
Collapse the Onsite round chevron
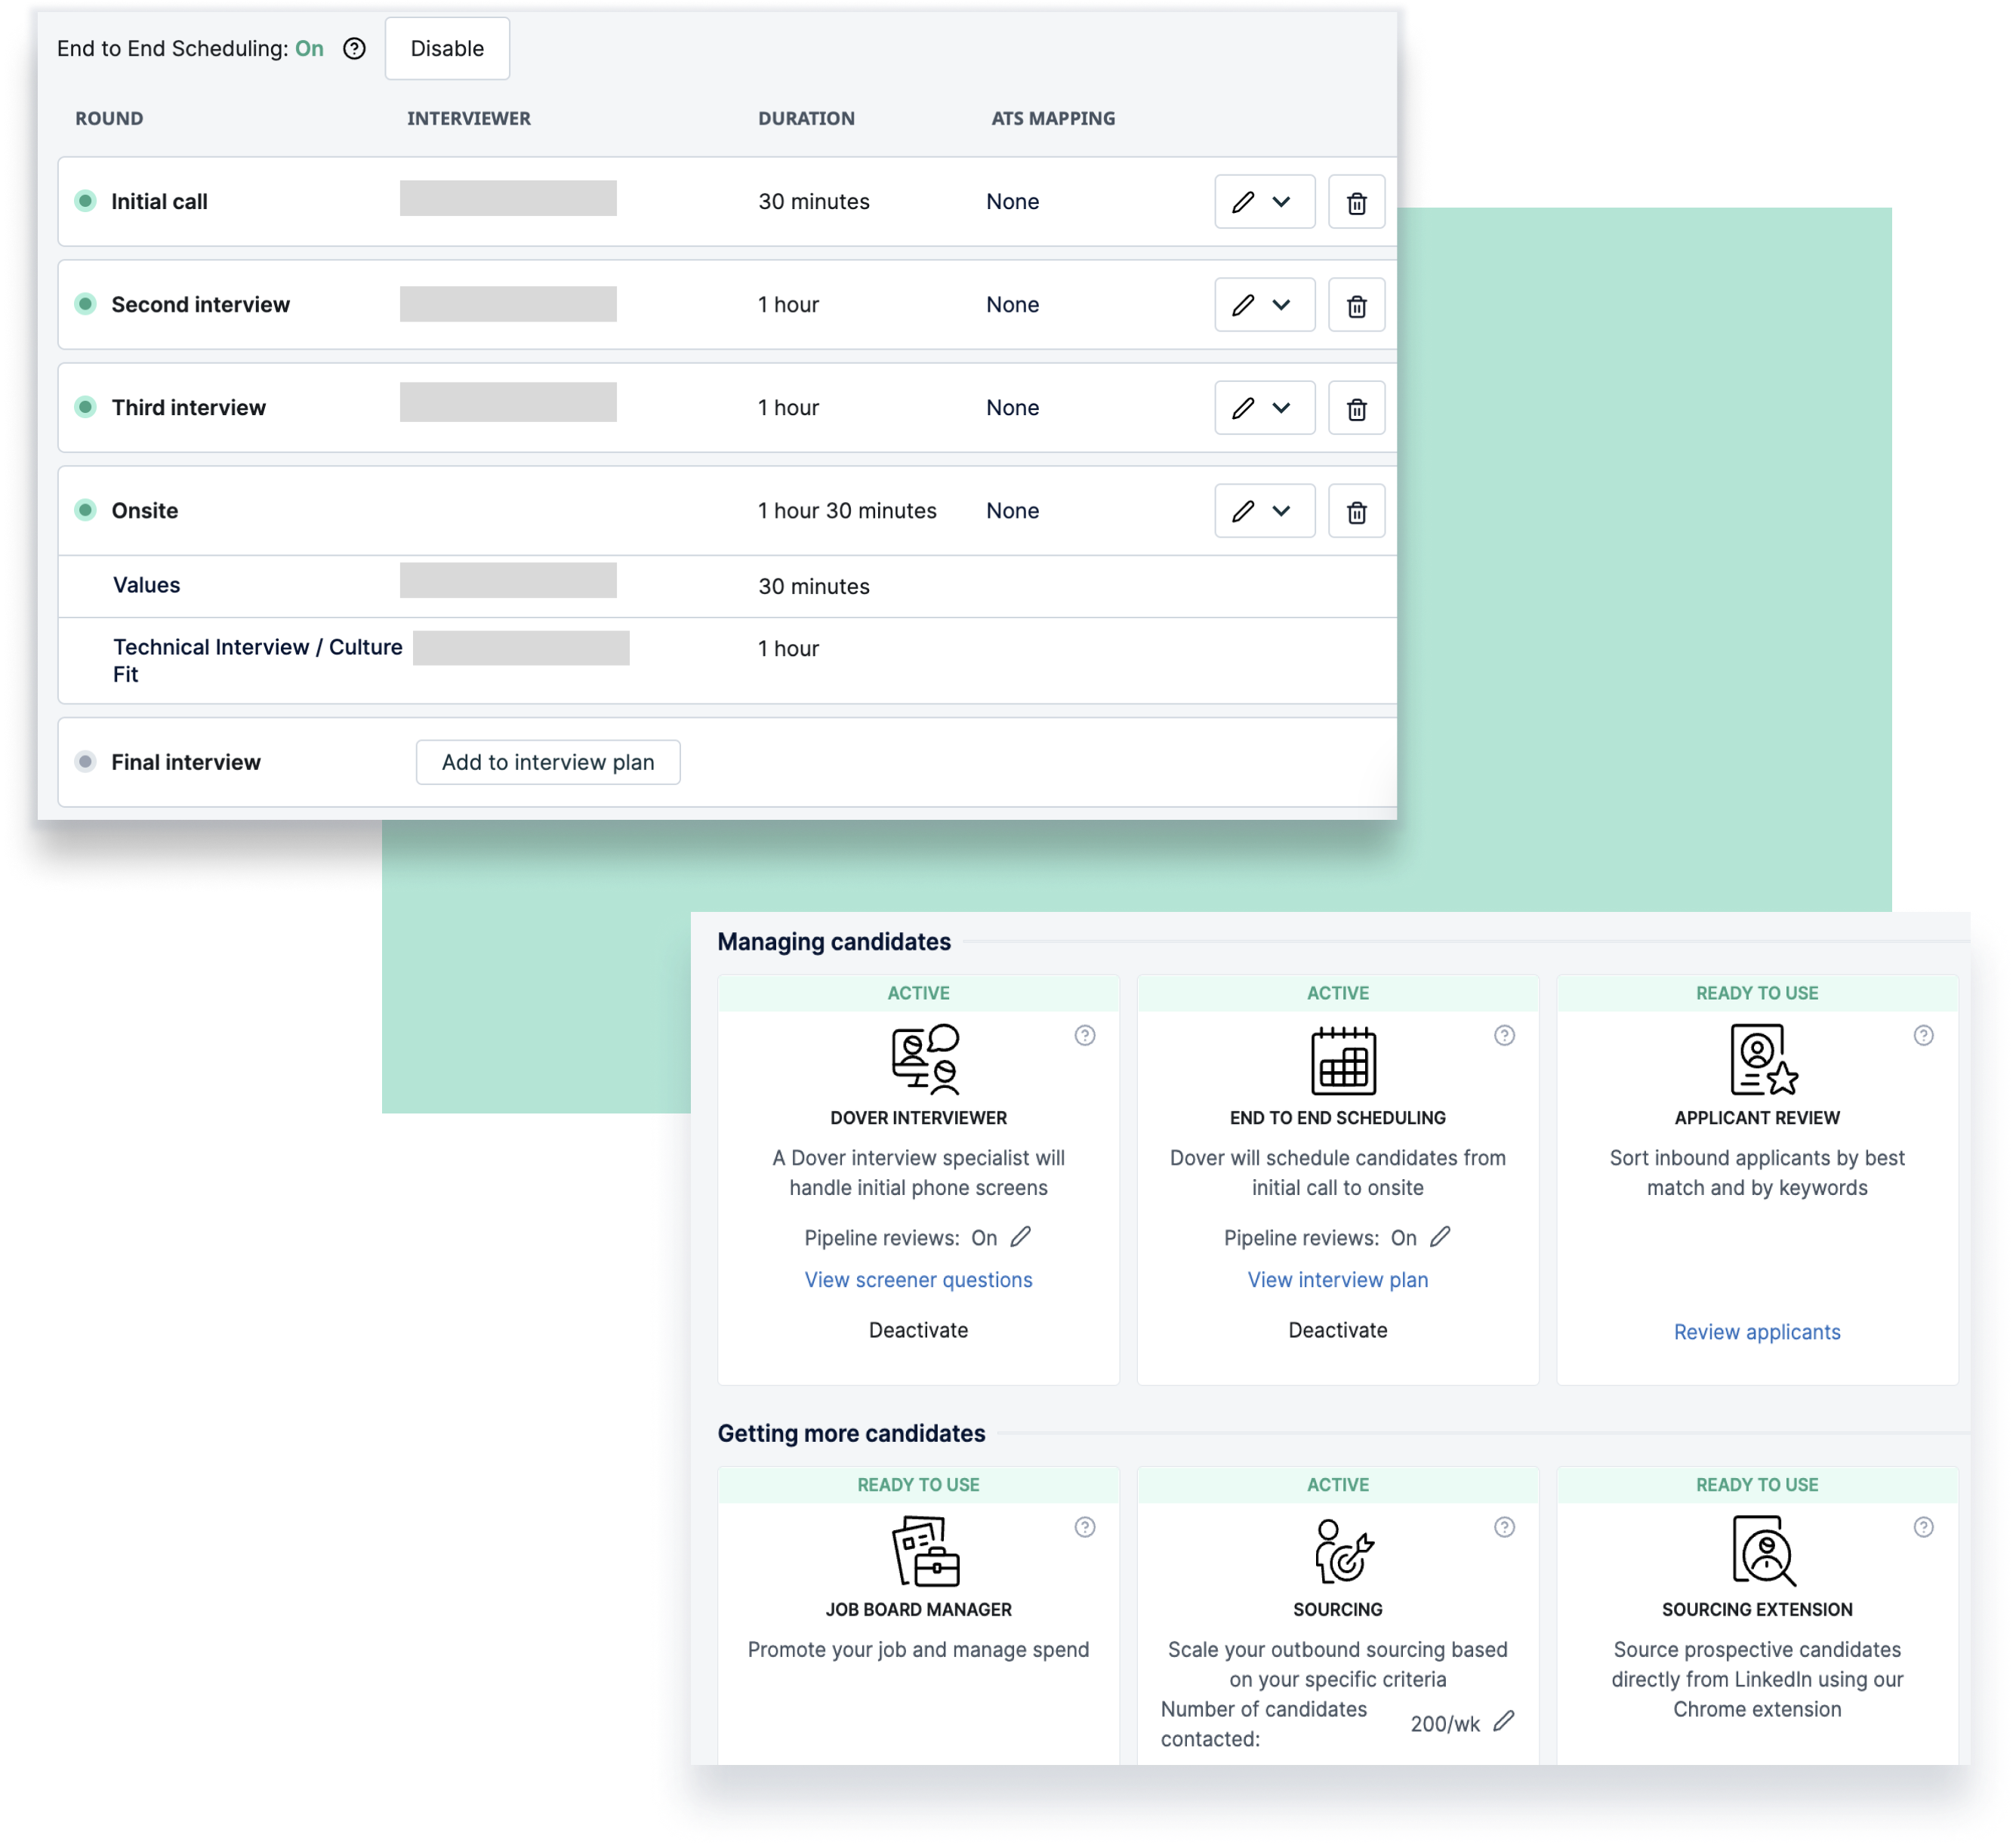click(1281, 511)
